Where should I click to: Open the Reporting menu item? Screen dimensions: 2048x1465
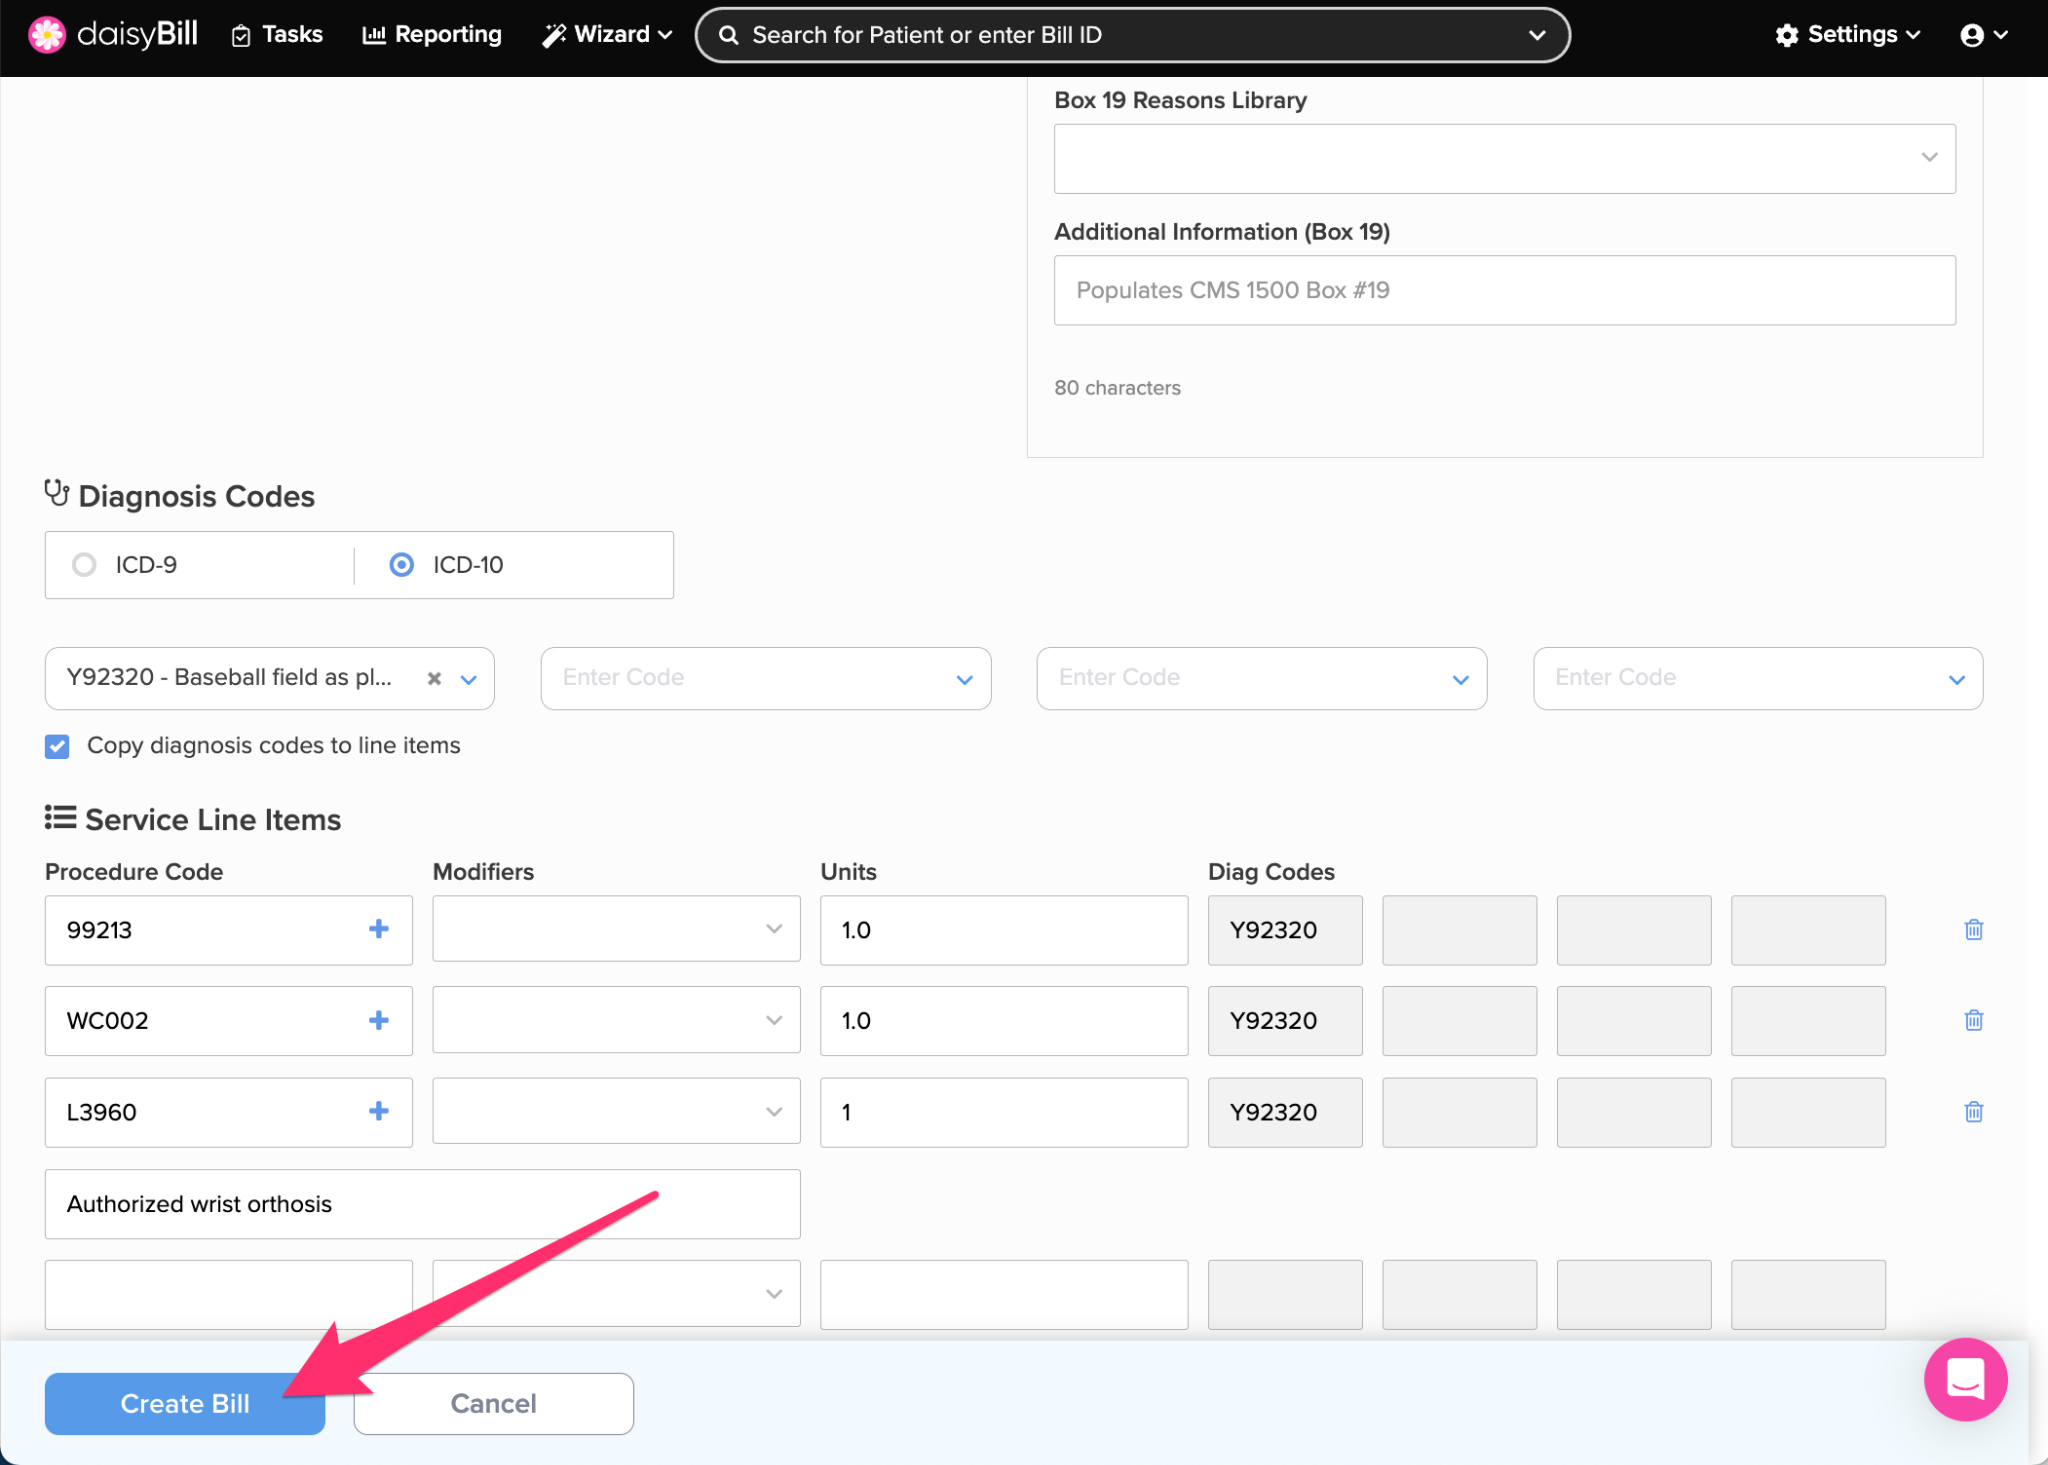[x=432, y=35]
